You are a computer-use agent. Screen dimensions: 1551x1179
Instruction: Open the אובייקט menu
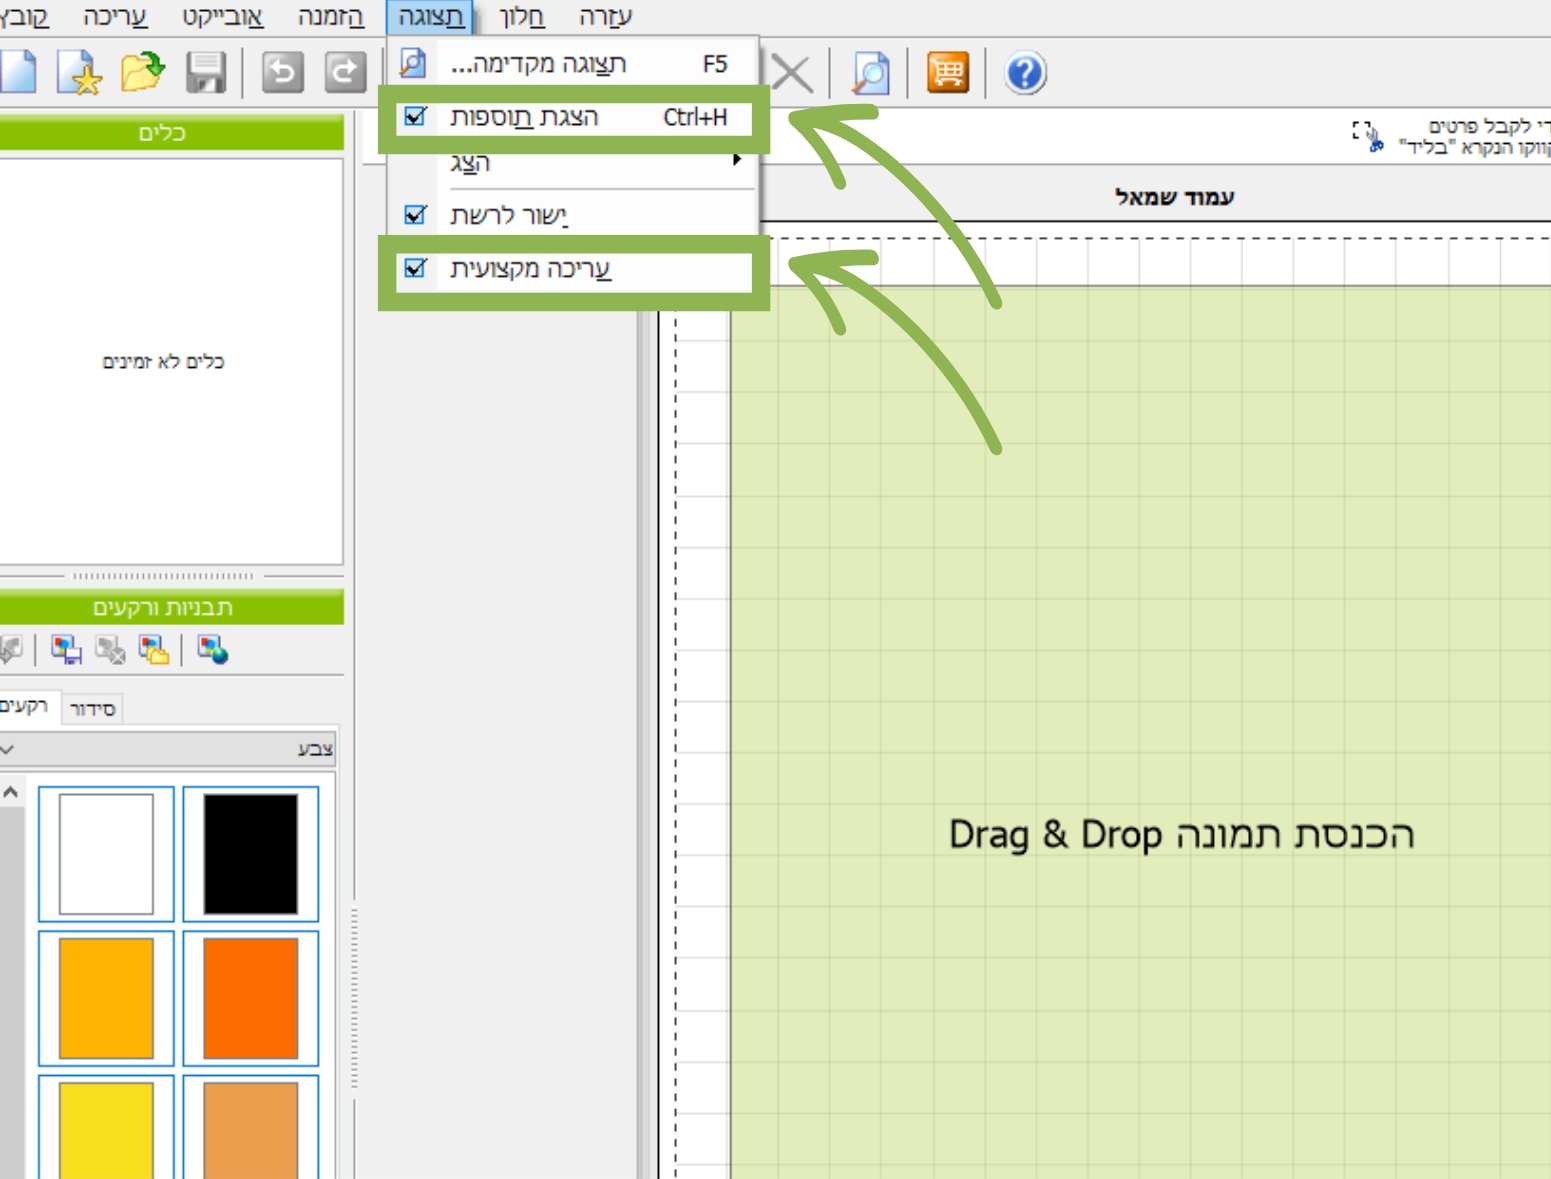tap(222, 17)
